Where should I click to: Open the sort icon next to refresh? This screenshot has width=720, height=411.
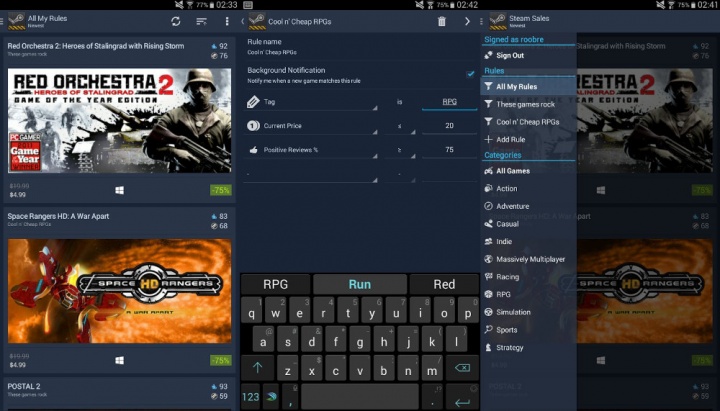point(201,21)
